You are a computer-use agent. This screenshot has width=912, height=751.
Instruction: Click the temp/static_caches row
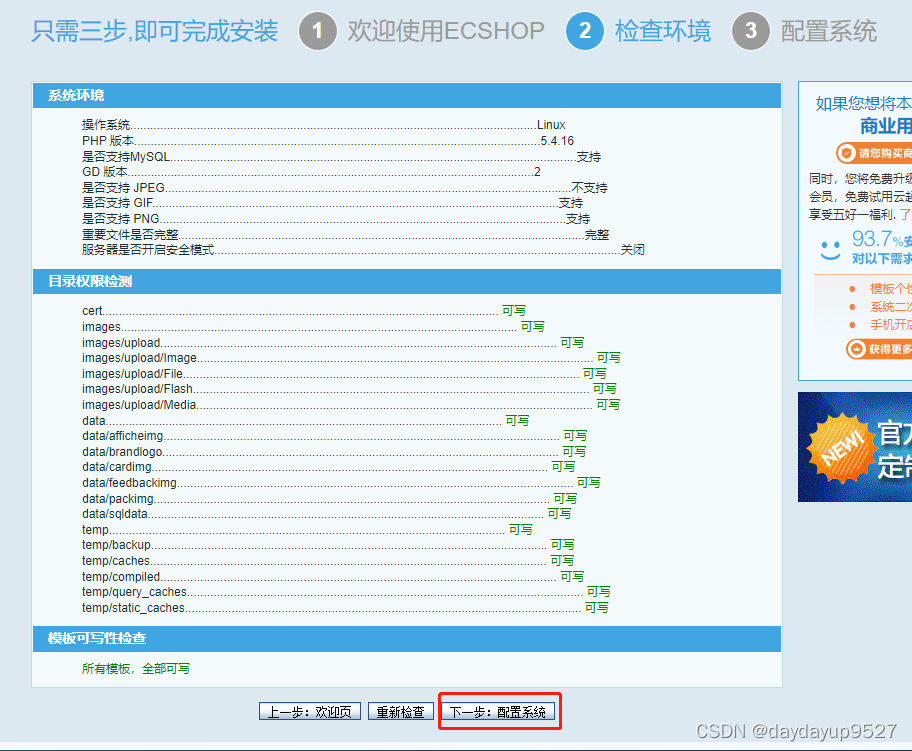pos(345,607)
